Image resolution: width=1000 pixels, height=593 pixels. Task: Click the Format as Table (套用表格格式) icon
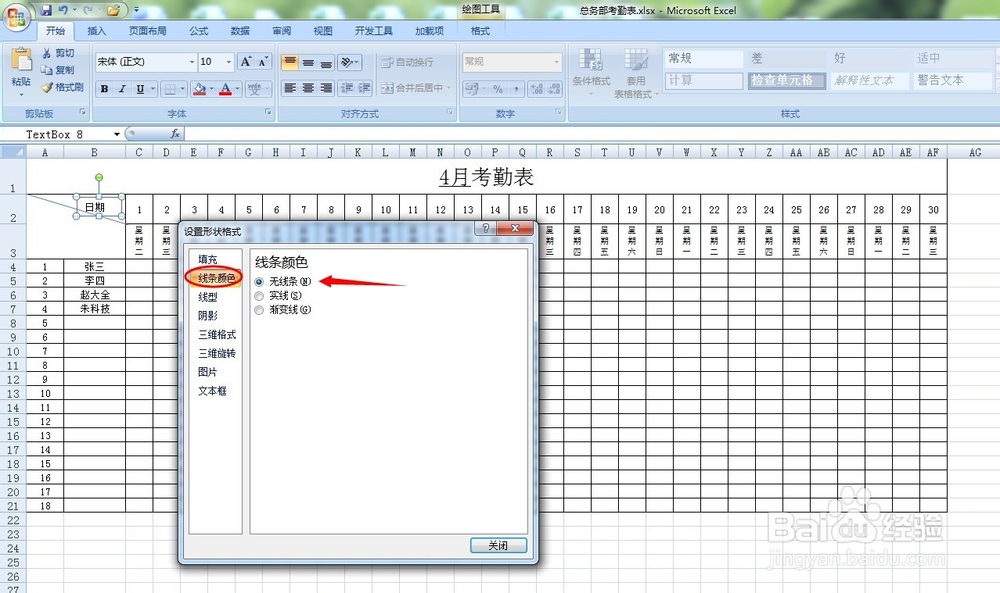point(636,61)
